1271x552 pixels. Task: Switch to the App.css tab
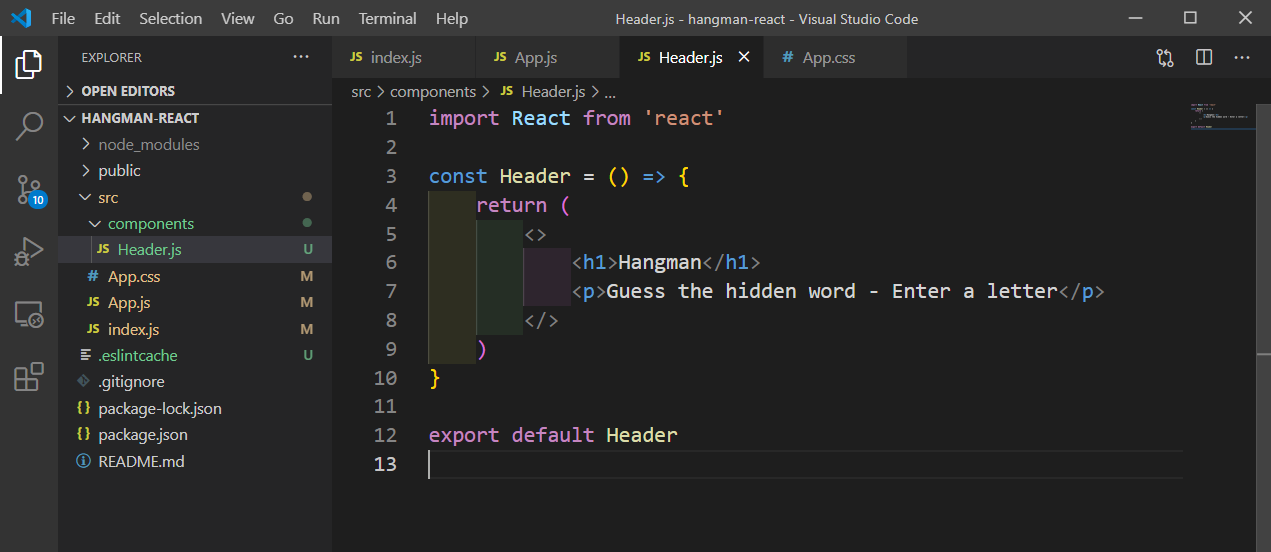836,58
